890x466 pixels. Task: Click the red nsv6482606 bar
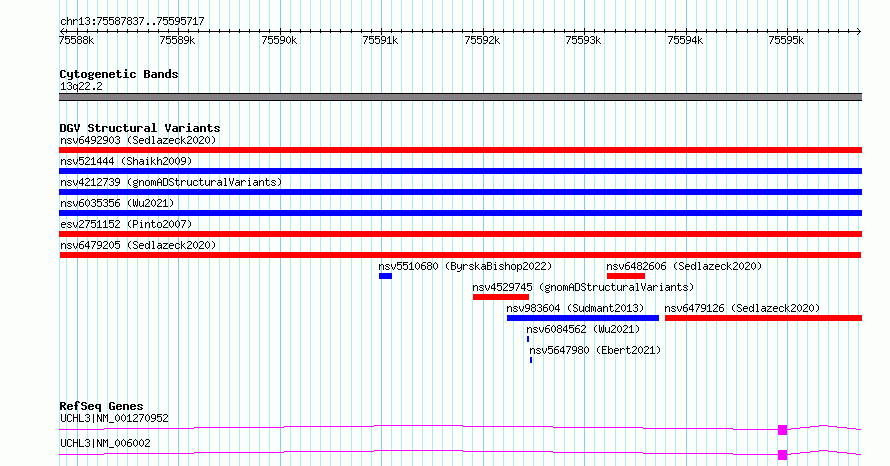[x=625, y=276]
